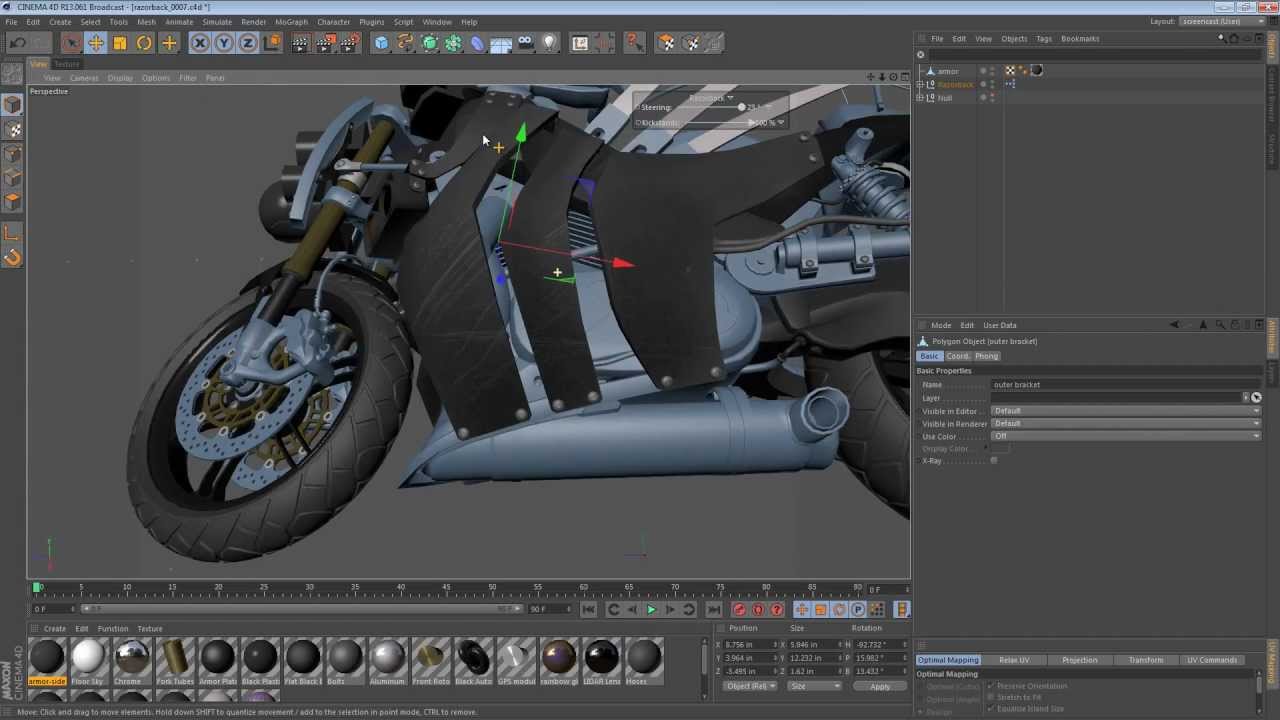Select the Scale tool

[120, 43]
